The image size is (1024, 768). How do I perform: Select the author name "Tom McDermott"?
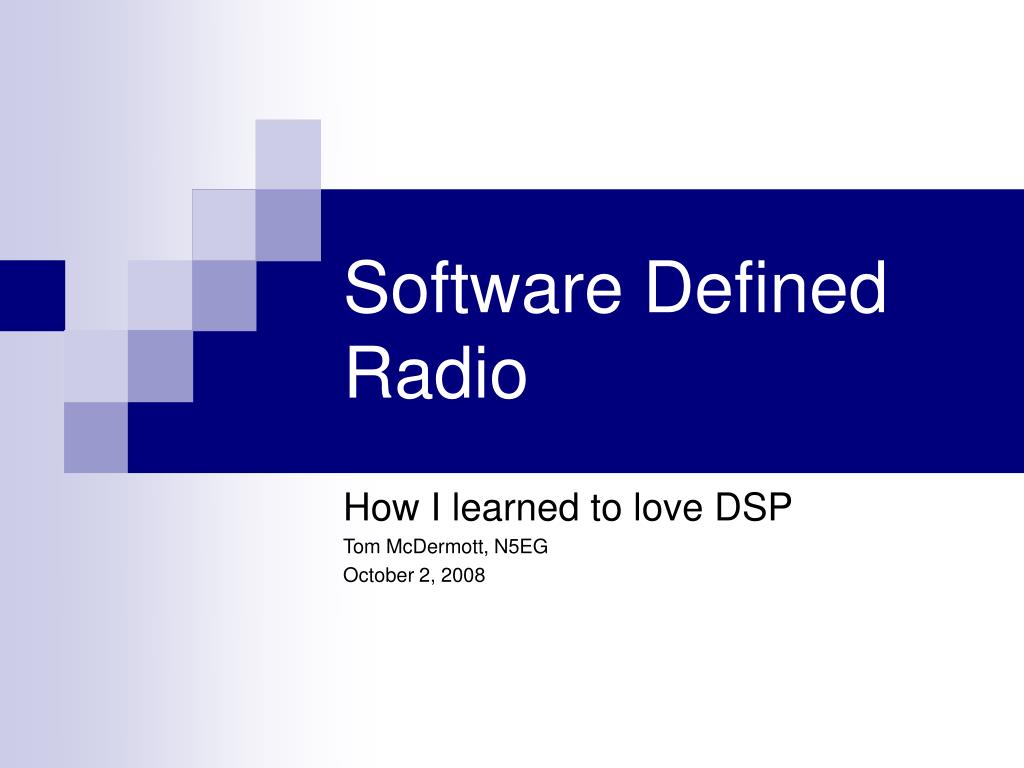click(x=414, y=546)
